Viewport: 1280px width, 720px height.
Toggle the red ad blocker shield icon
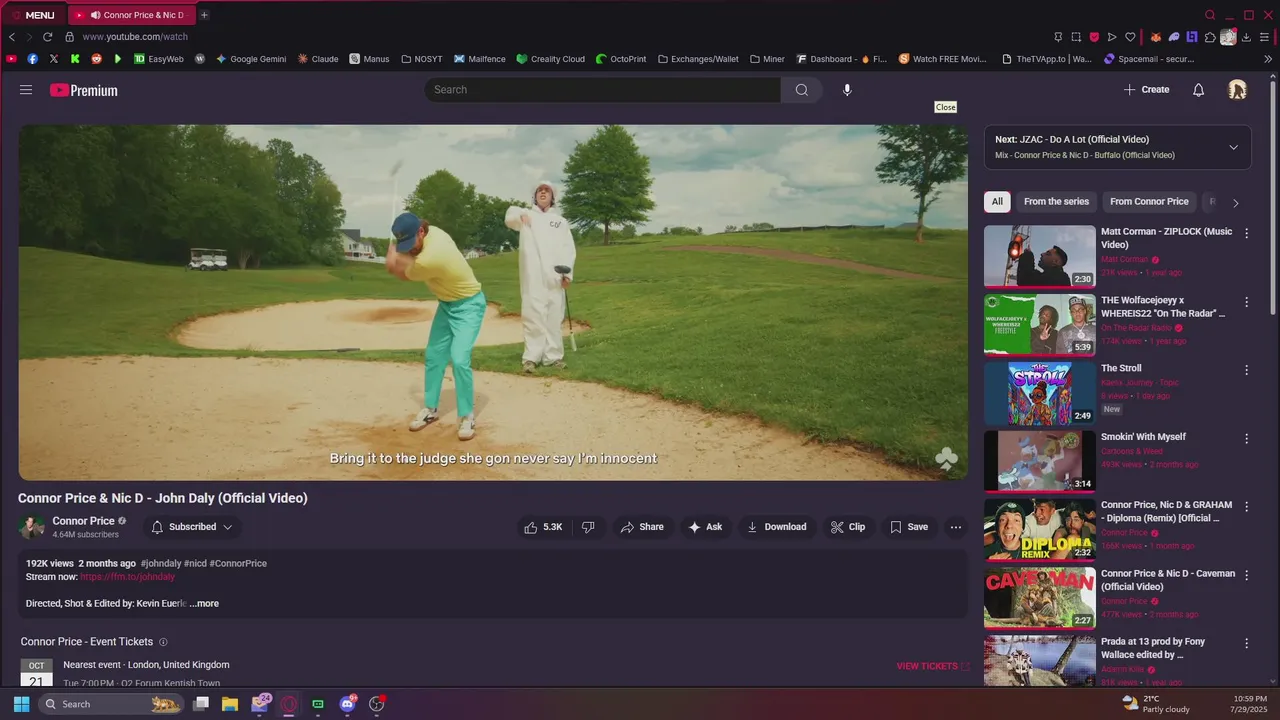[x=1094, y=37]
